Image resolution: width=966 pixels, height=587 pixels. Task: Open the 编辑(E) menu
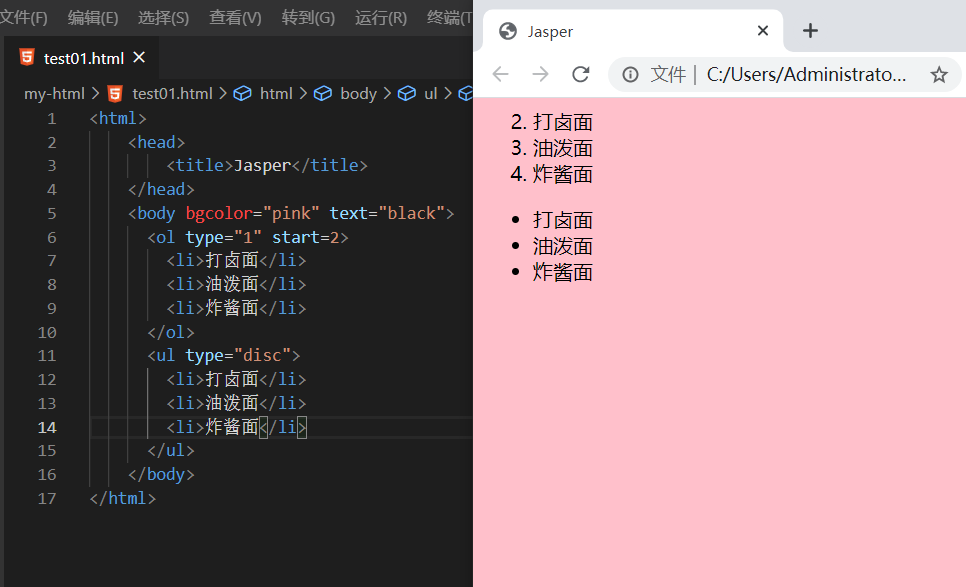(93, 18)
